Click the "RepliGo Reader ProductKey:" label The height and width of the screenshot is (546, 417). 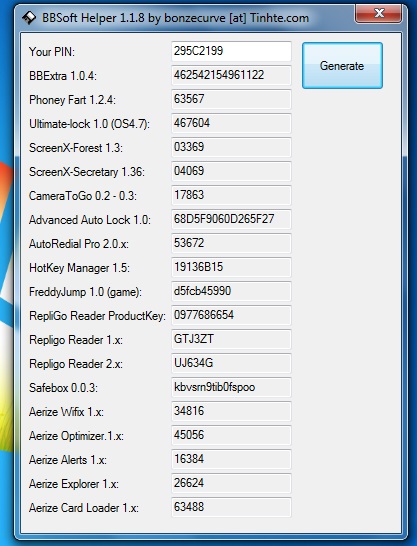click(x=97, y=316)
